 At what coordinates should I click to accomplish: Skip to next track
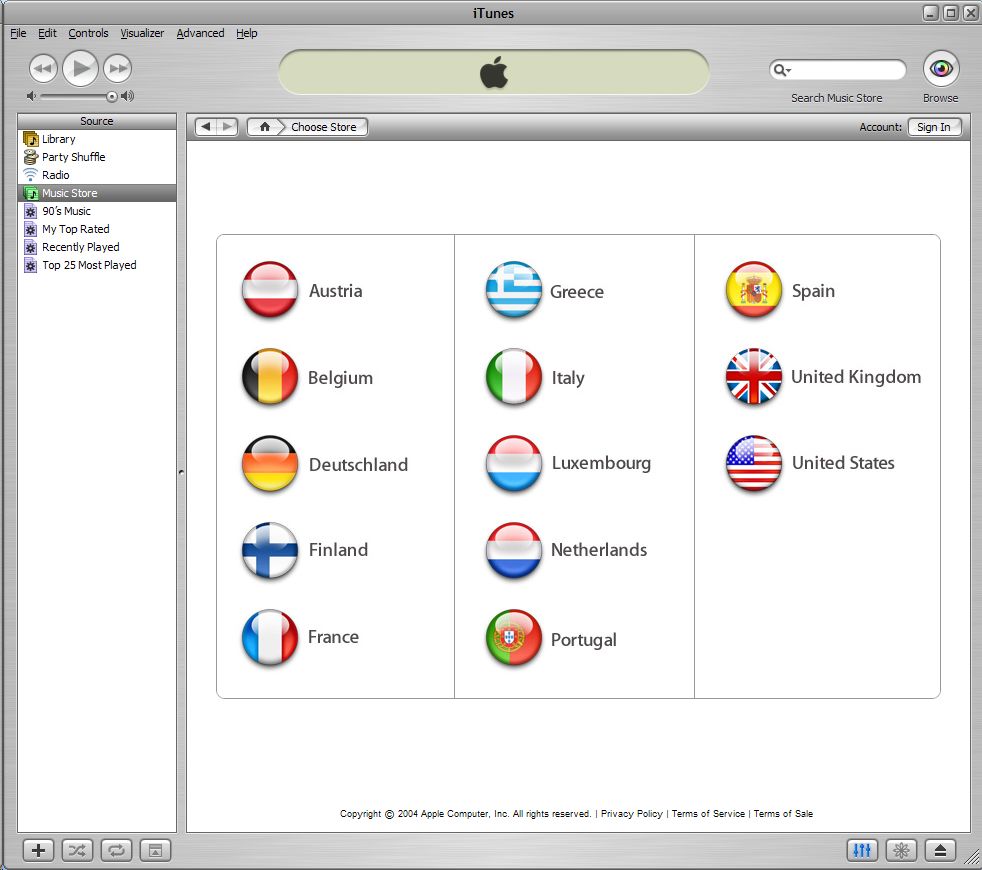[118, 68]
